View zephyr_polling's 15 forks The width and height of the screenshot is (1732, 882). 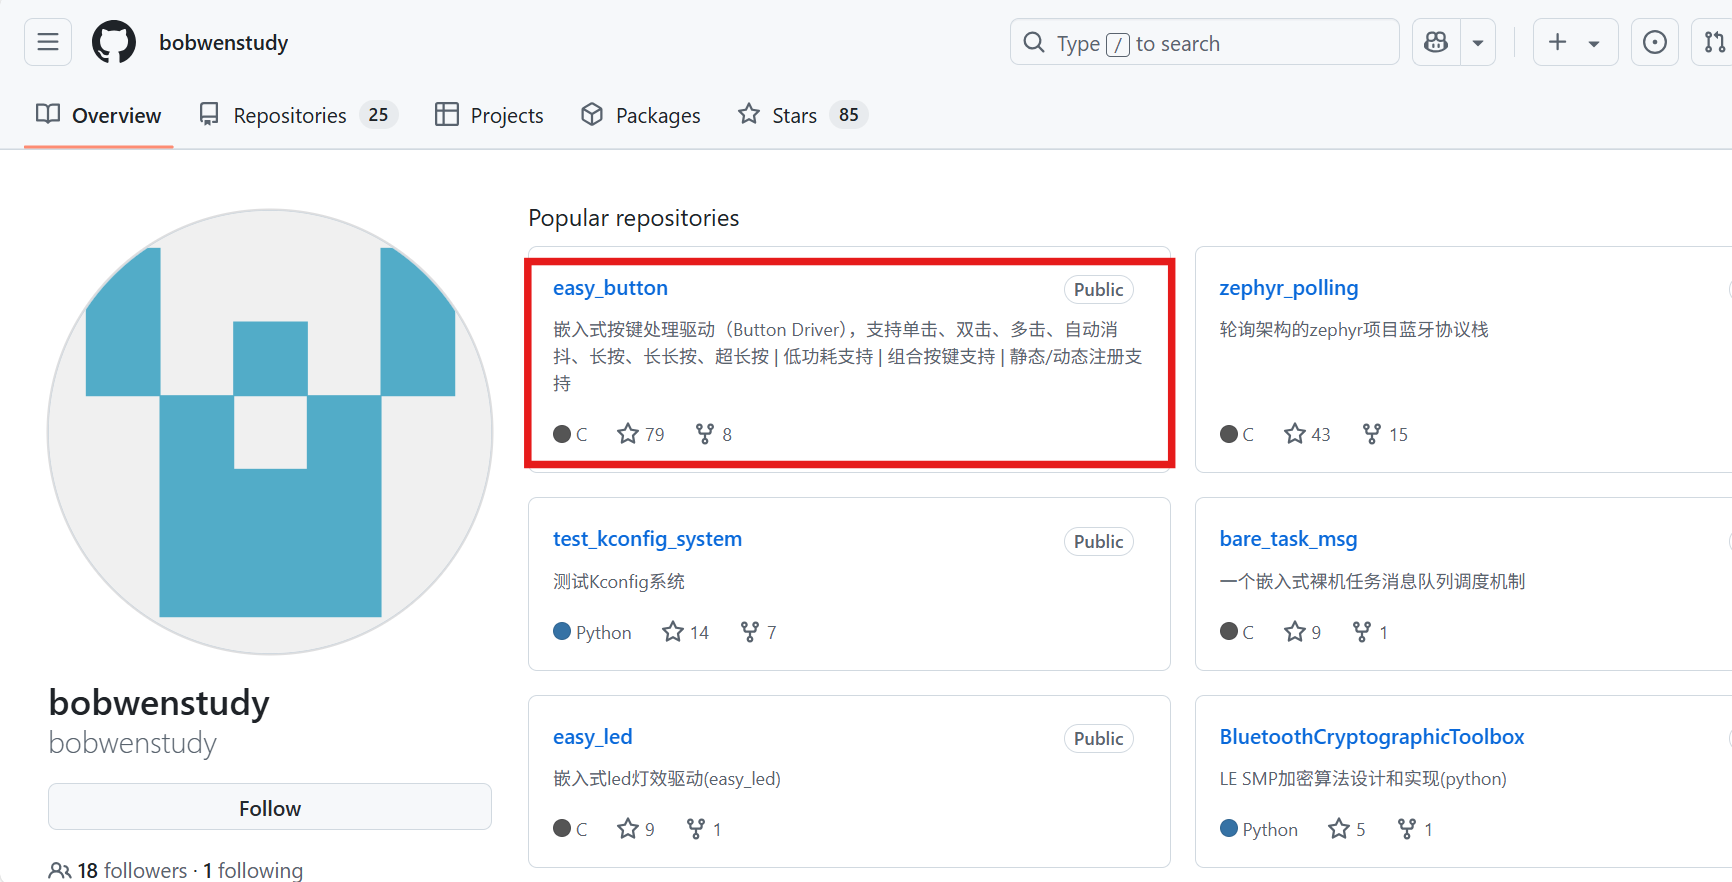[1385, 434]
